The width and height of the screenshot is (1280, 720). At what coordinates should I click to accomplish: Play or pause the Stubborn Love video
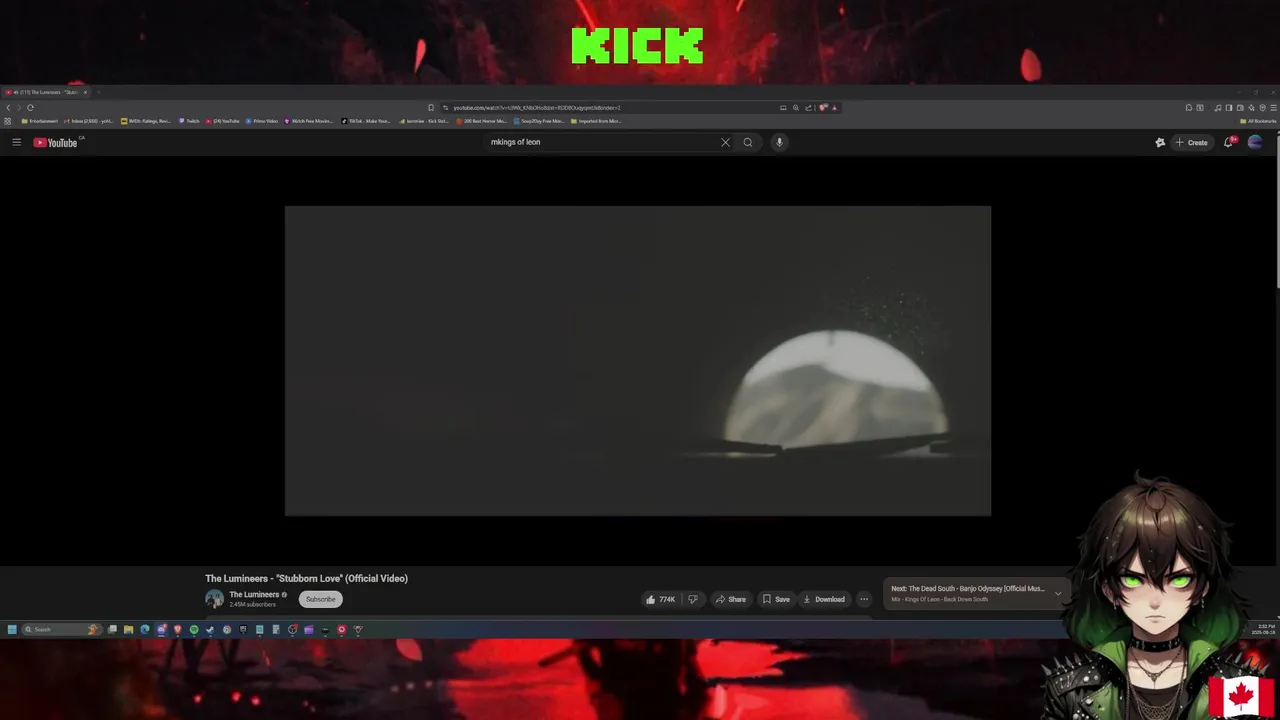pyautogui.click(x=638, y=361)
